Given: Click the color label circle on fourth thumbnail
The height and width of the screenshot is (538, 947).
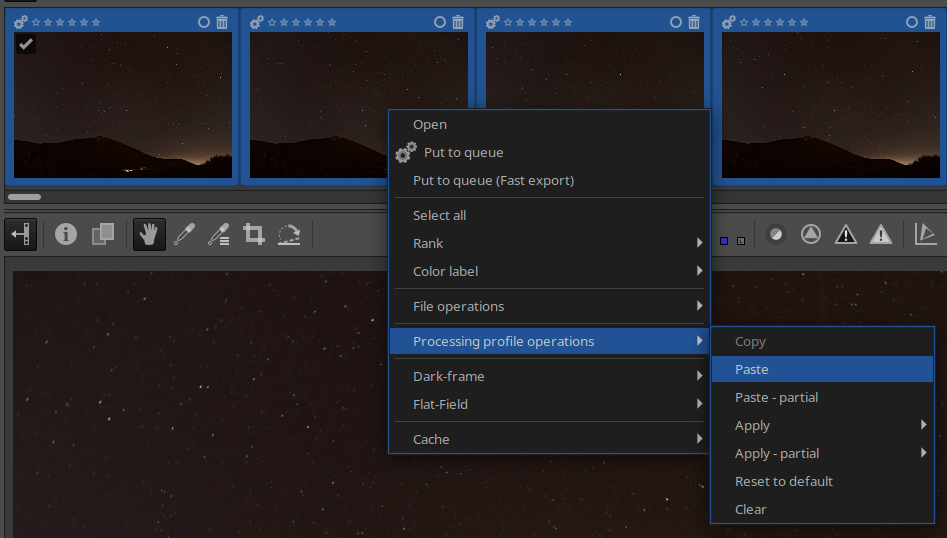Looking at the screenshot, I should (912, 22).
